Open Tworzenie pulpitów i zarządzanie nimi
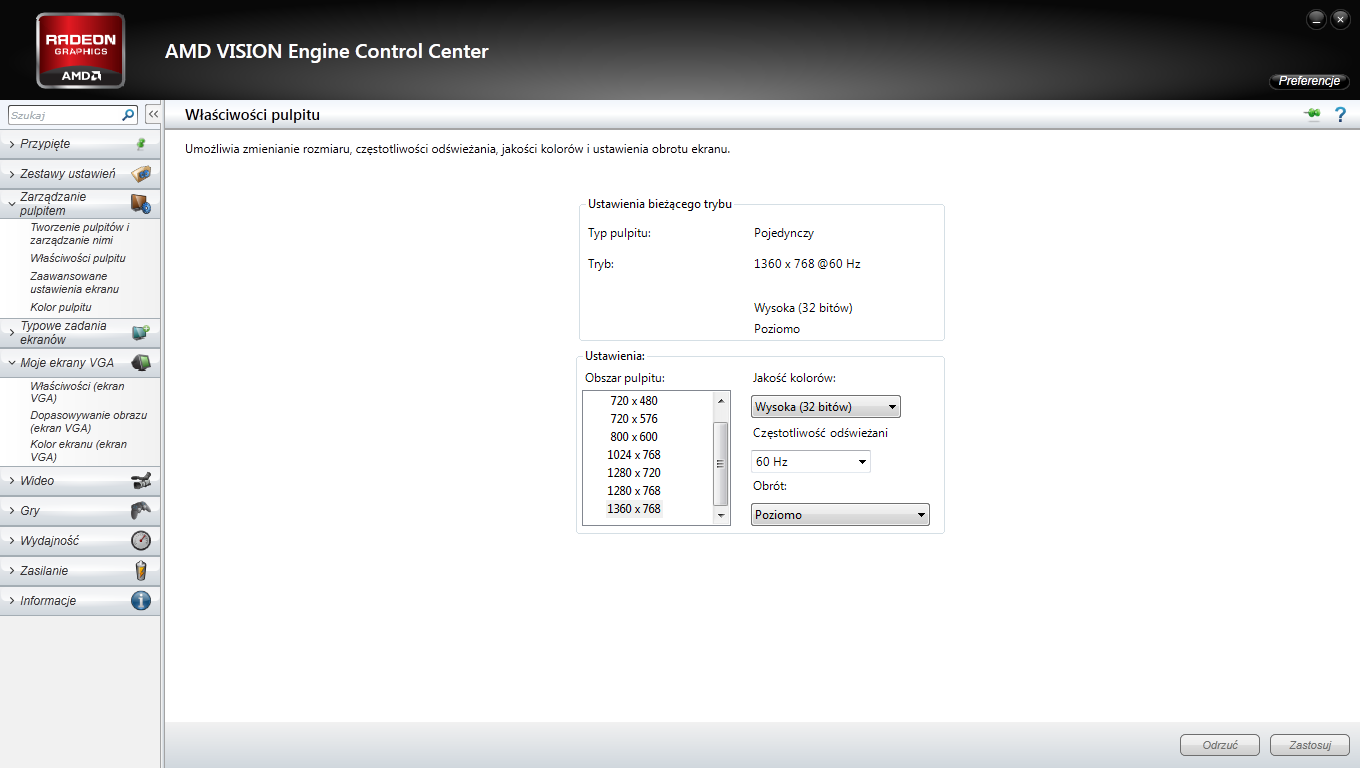The height and width of the screenshot is (768, 1360). tap(80, 234)
